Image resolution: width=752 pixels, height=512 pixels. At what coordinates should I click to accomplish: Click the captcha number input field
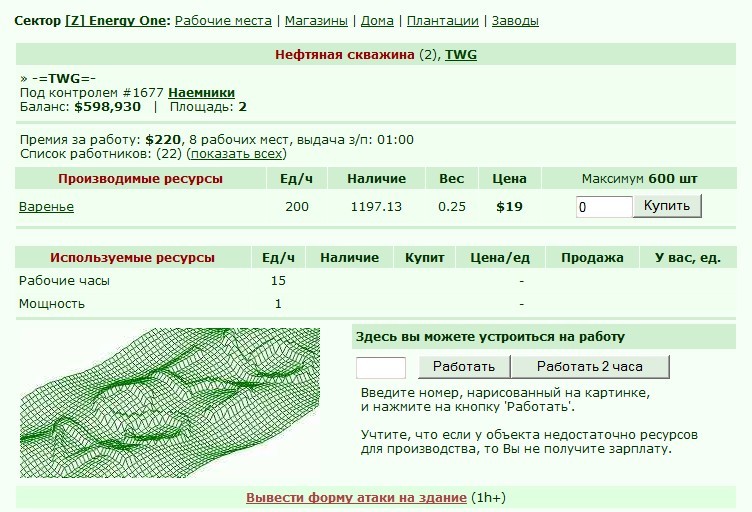tap(381, 367)
